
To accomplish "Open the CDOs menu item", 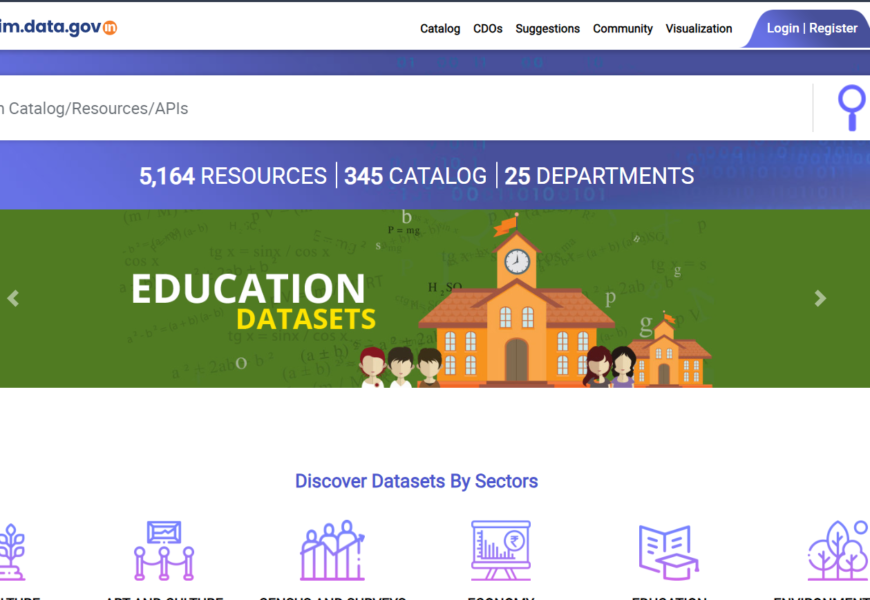I will pyautogui.click(x=488, y=29).
